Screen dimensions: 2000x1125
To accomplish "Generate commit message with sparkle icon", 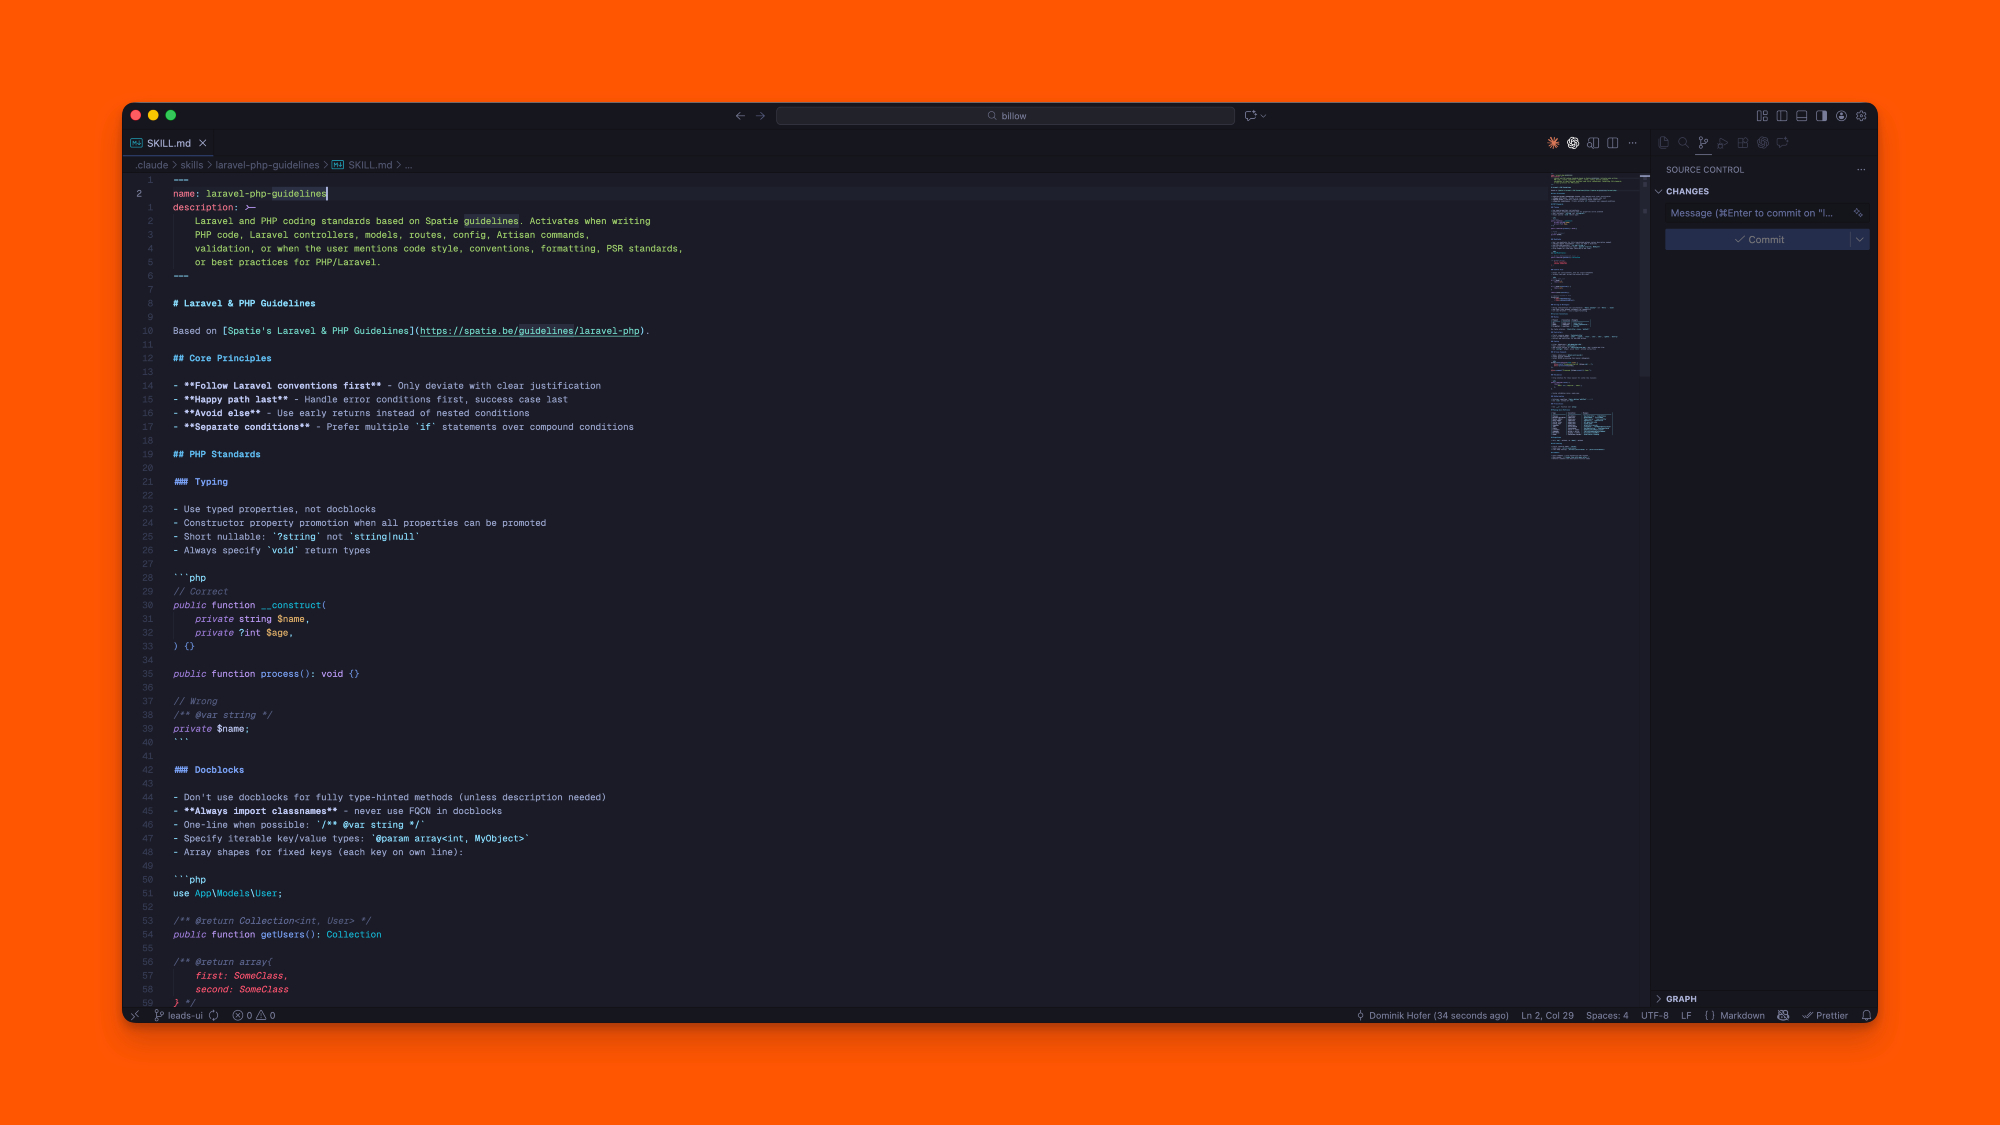I will [1858, 213].
